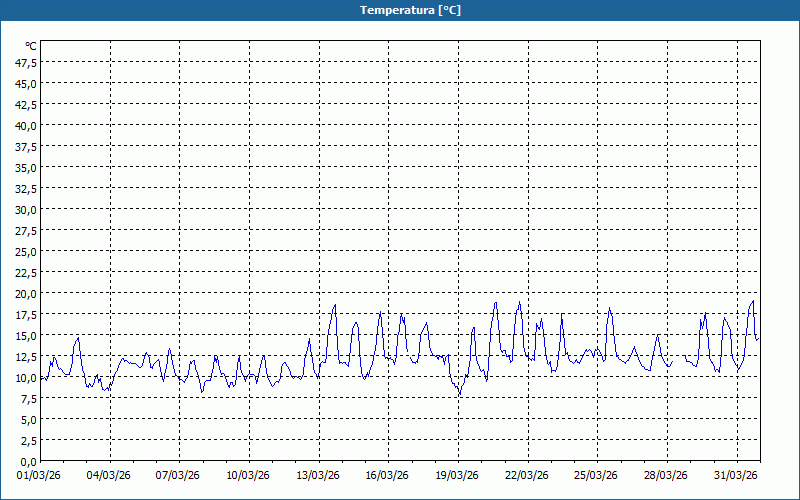Select the 12,5 y-axis label

point(27,357)
